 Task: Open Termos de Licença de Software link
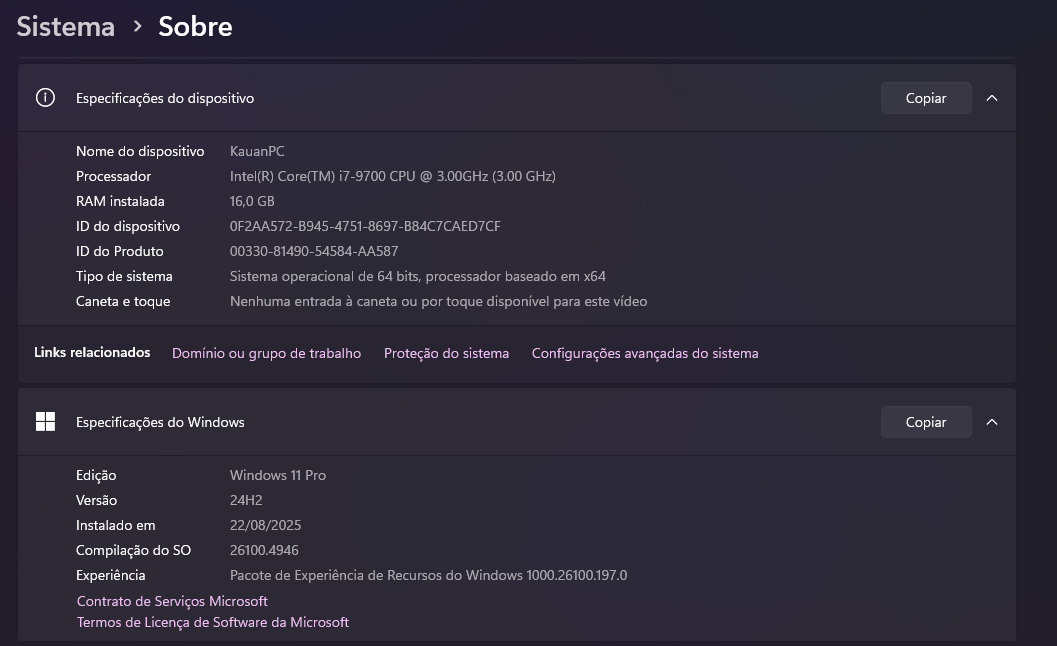point(212,622)
